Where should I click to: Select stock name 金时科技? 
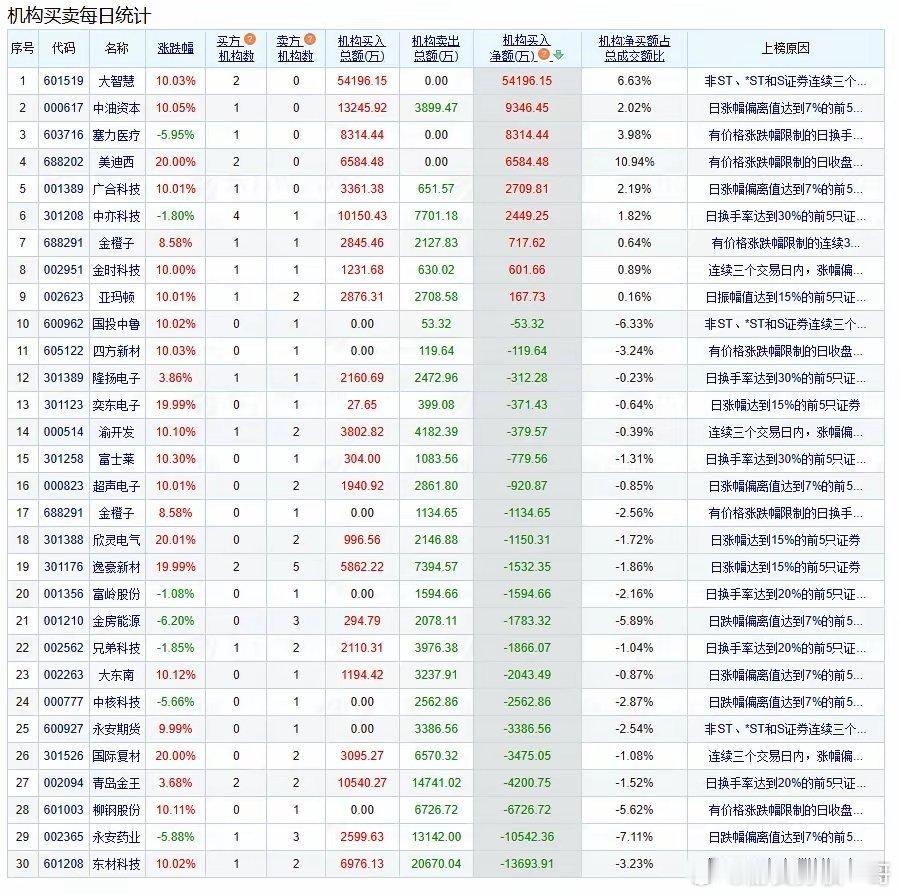pos(117,270)
